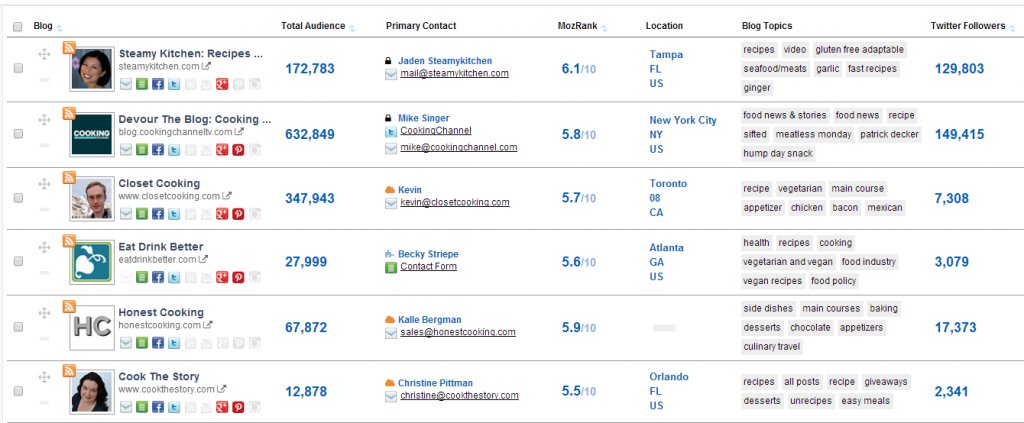The image size is (1024, 423).
Task: Open external link icon beside steamykitchen.com
Action: point(206,67)
